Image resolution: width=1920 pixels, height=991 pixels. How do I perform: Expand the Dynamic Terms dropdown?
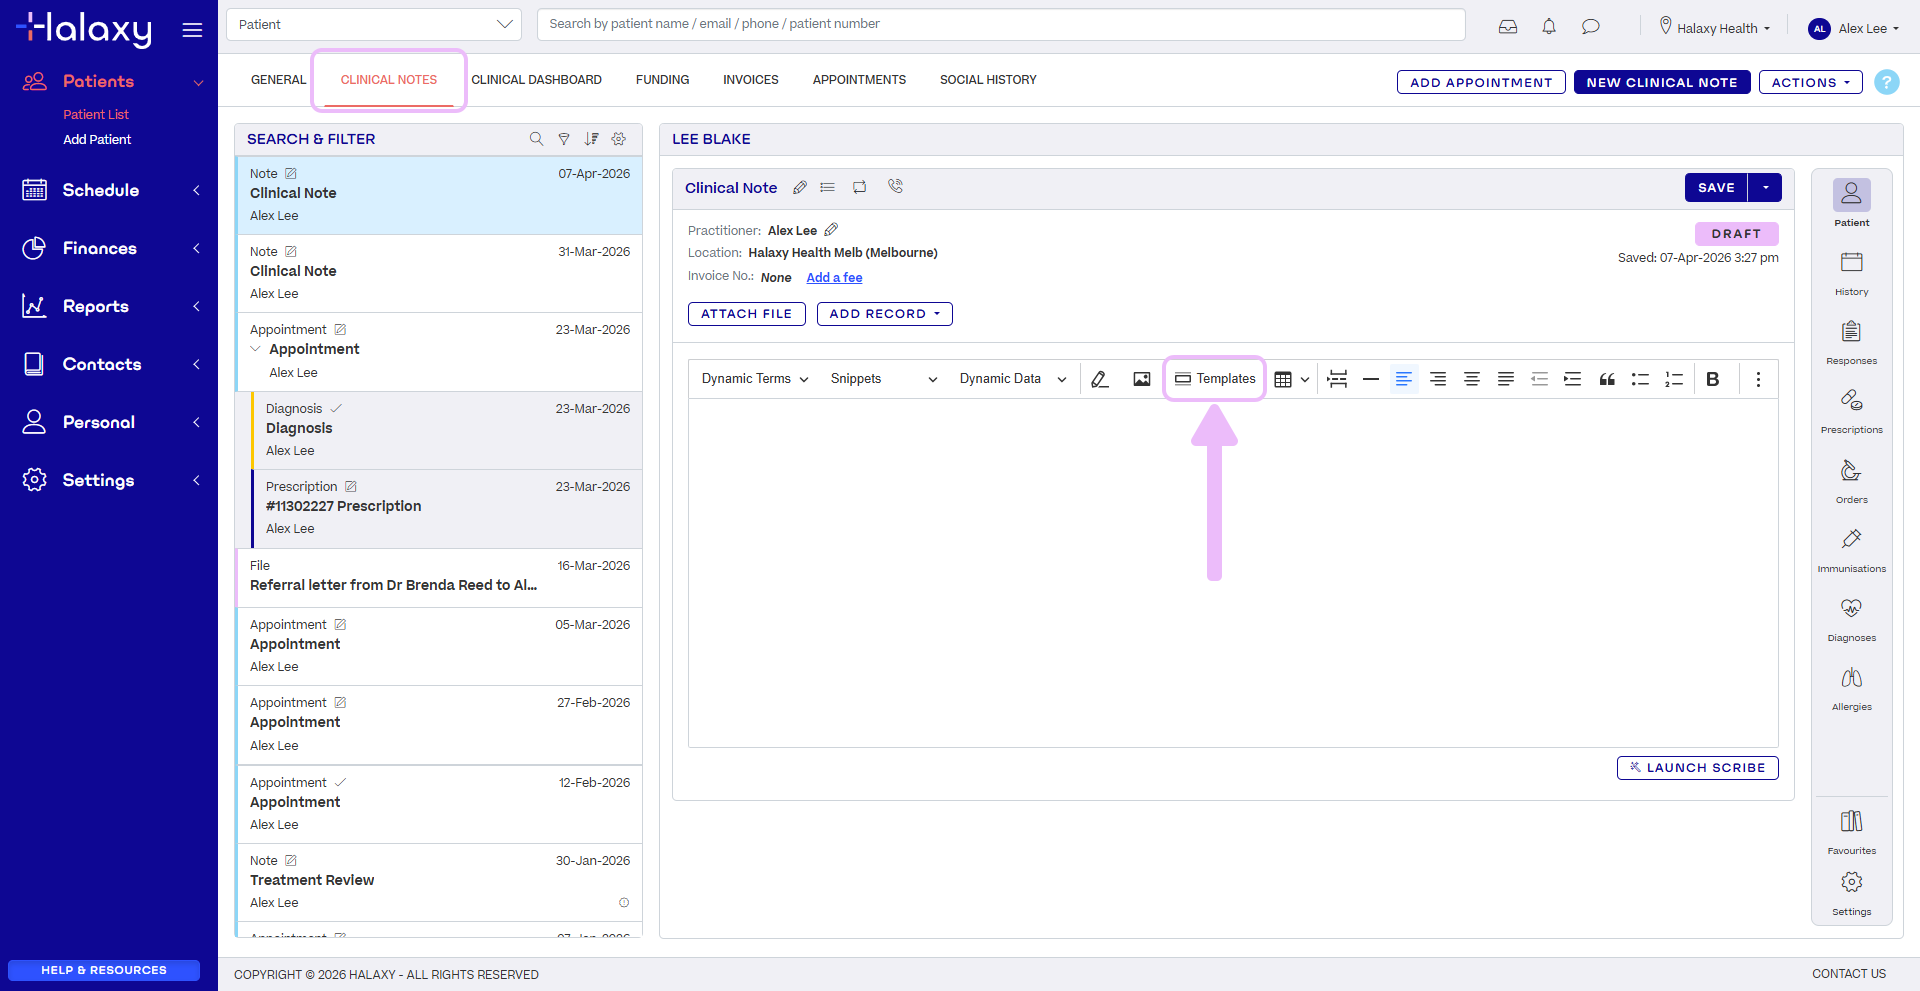(755, 379)
